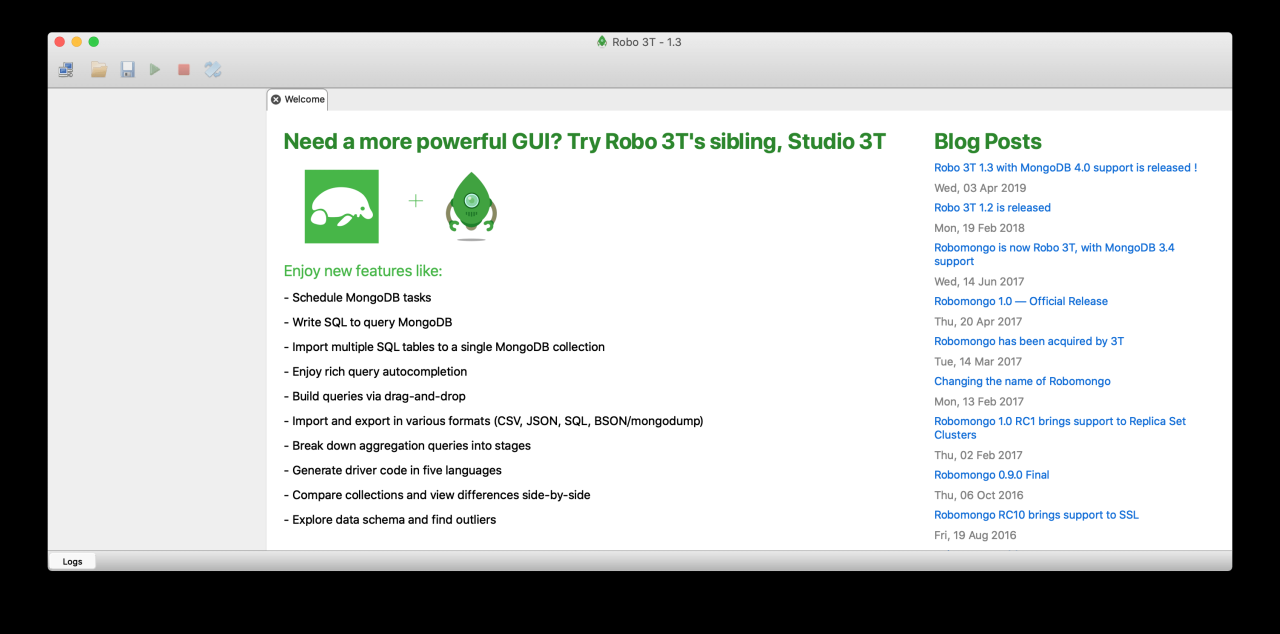Minimize the window with yellow button
1280x634 pixels.
[77, 42]
